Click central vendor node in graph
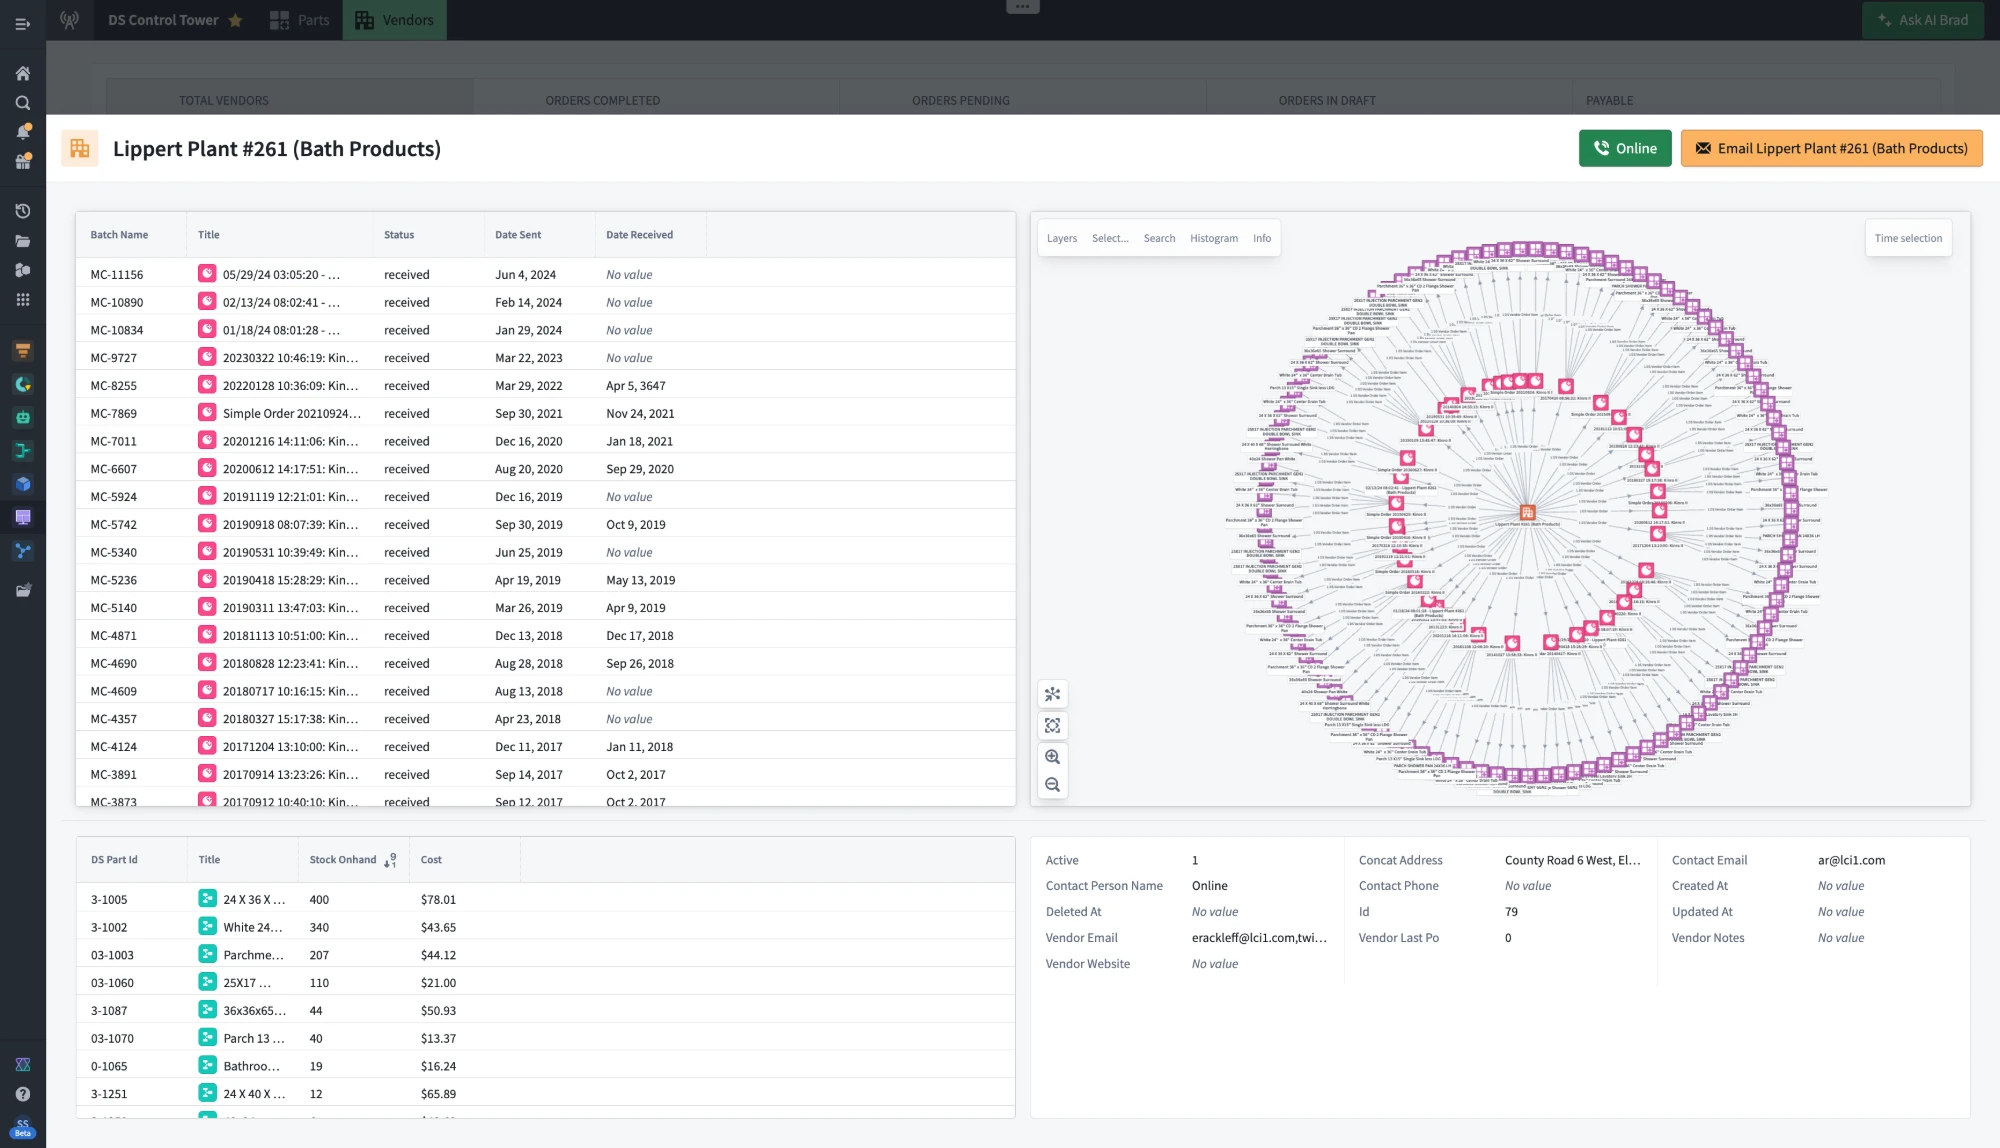Image resolution: width=2000 pixels, height=1148 pixels. point(1527,512)
